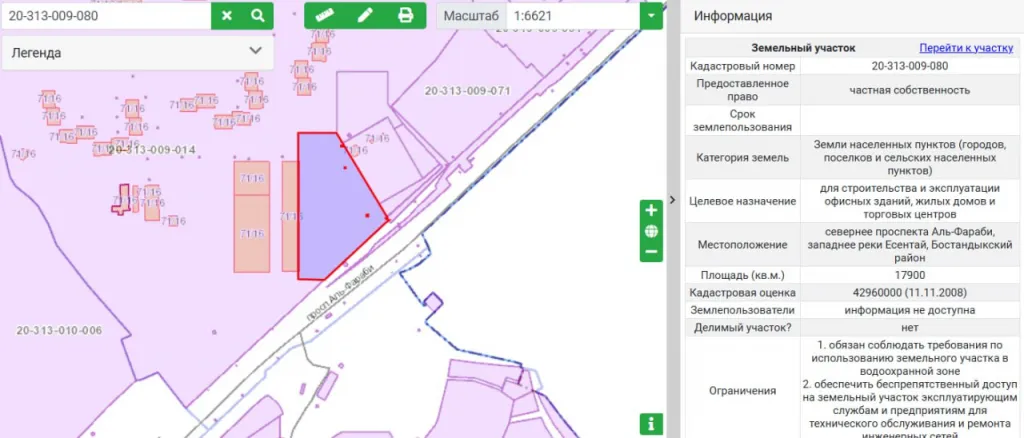Print the map with printer icon
The height and width of the screenshot is (438, 1024).
click(x=405, y=15)
